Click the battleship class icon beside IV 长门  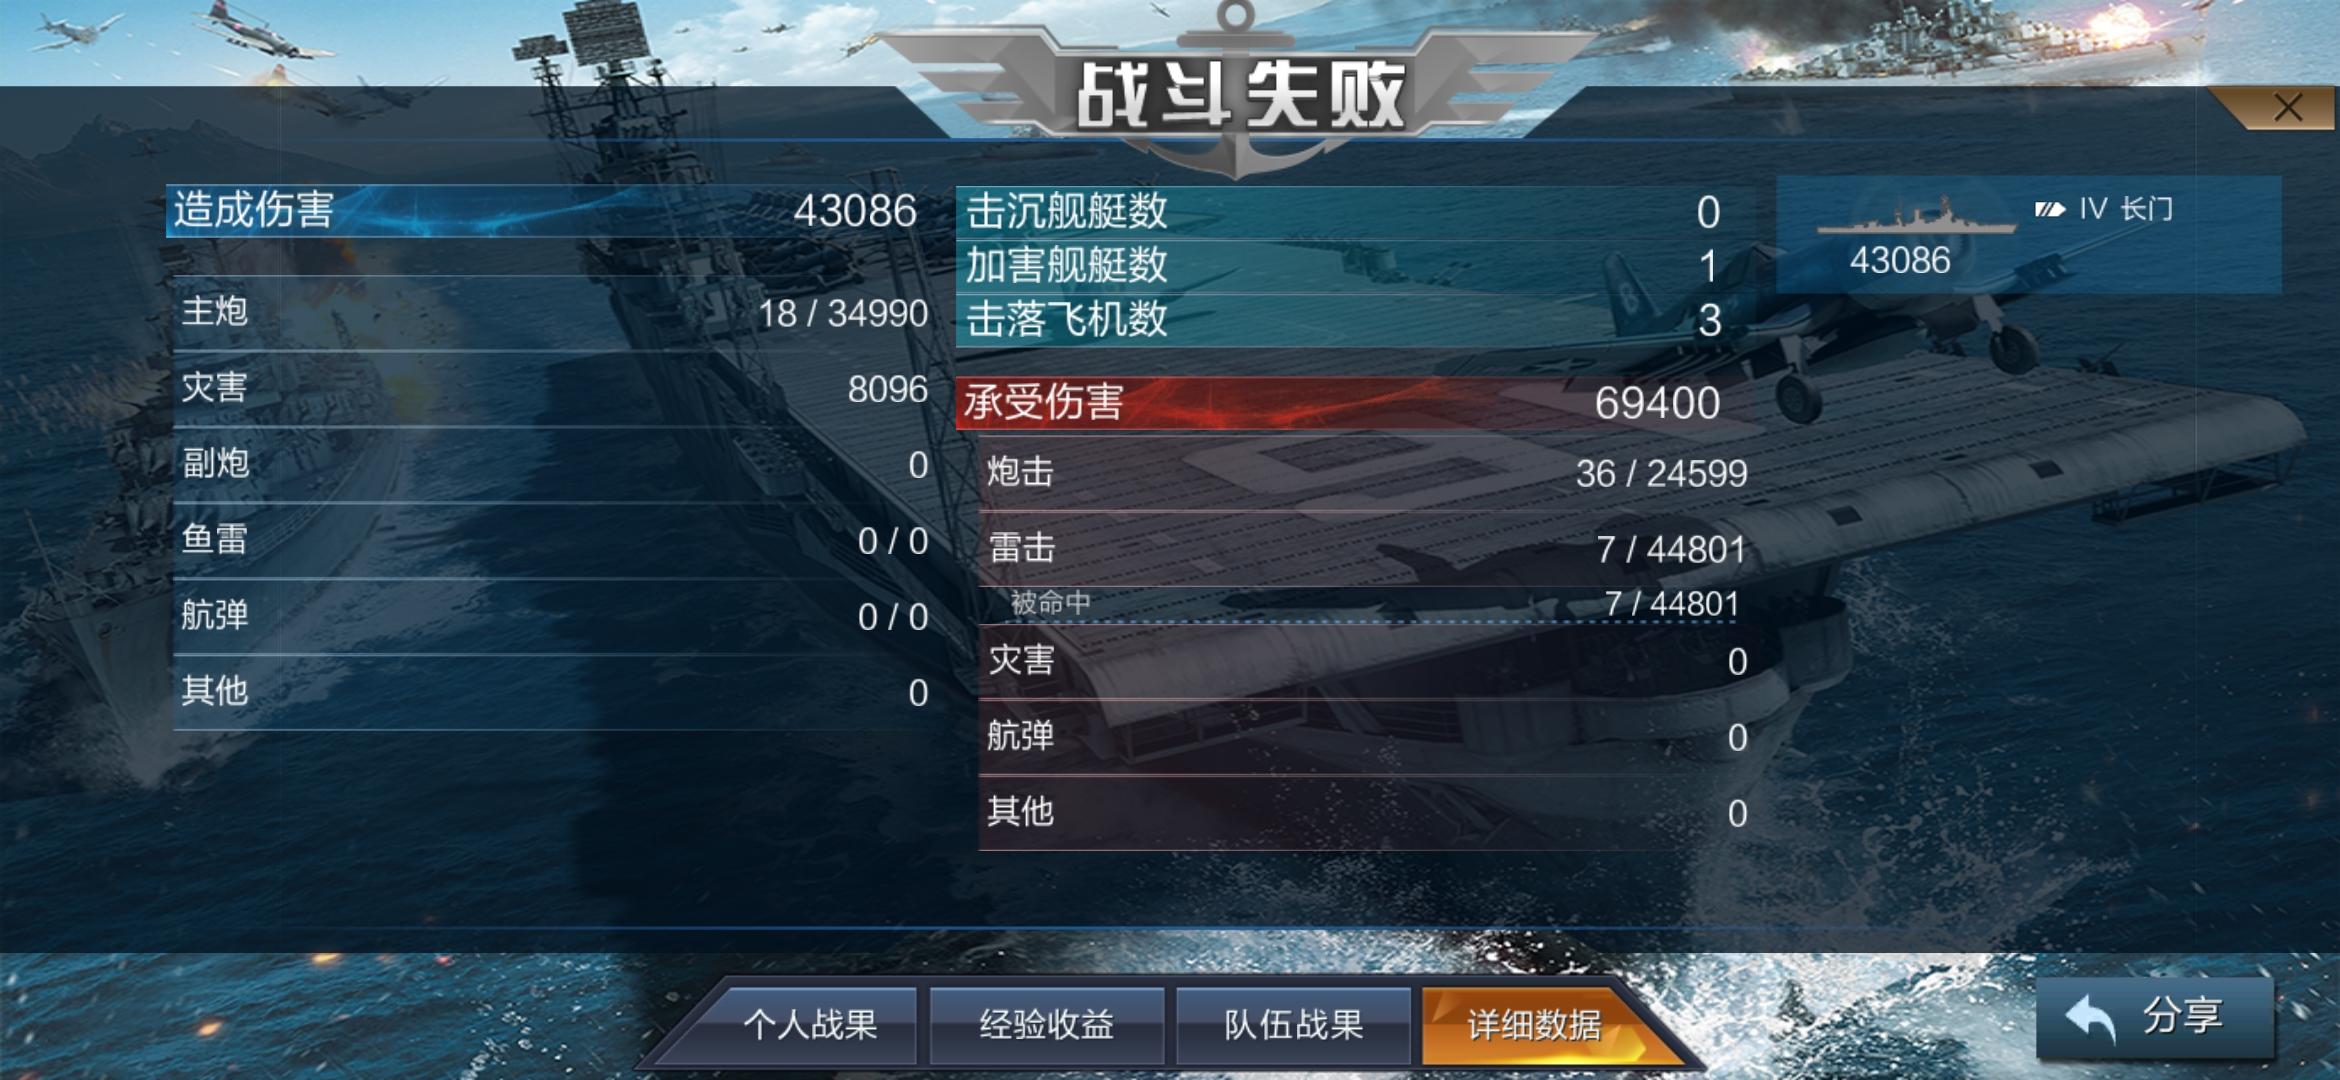pyautogui.click(x=2049, y=209)
